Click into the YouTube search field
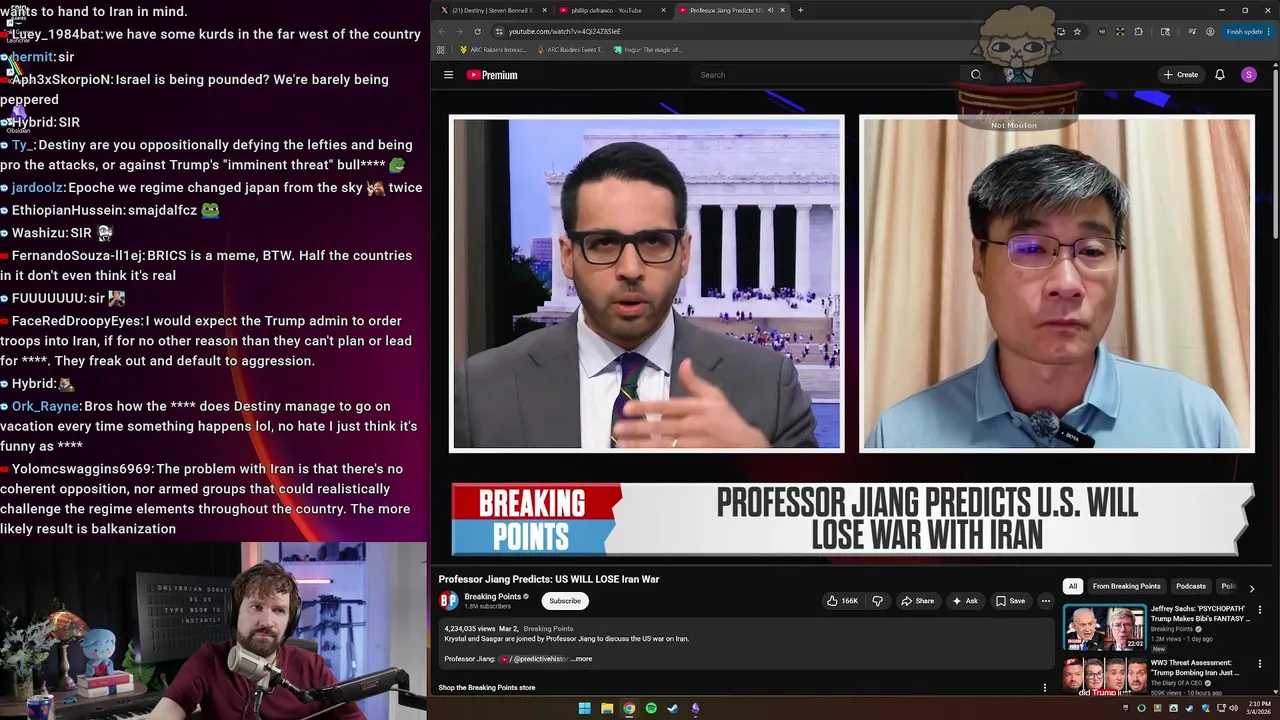 pyautogui.click(x=828, y=75)
